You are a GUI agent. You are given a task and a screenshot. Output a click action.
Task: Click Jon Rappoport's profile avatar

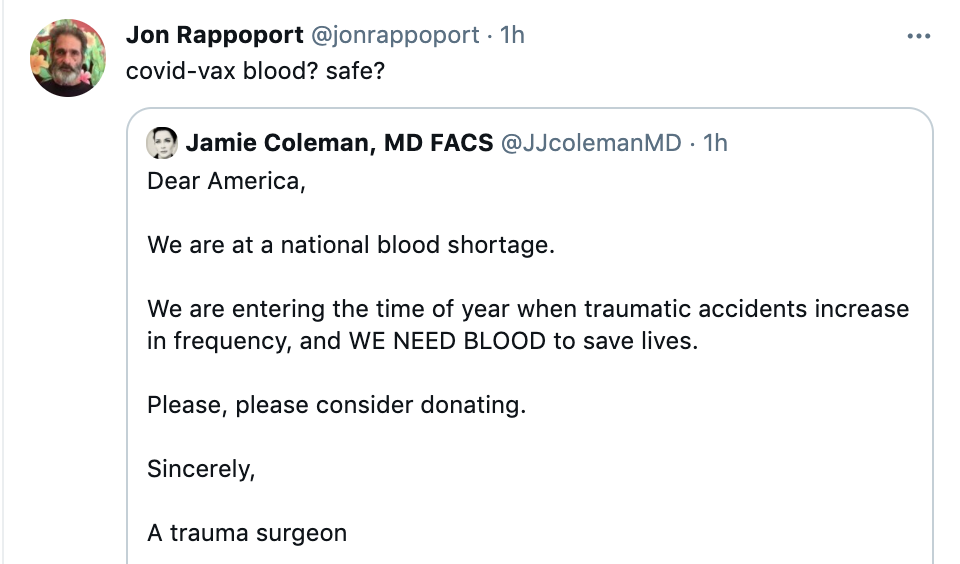68,58
